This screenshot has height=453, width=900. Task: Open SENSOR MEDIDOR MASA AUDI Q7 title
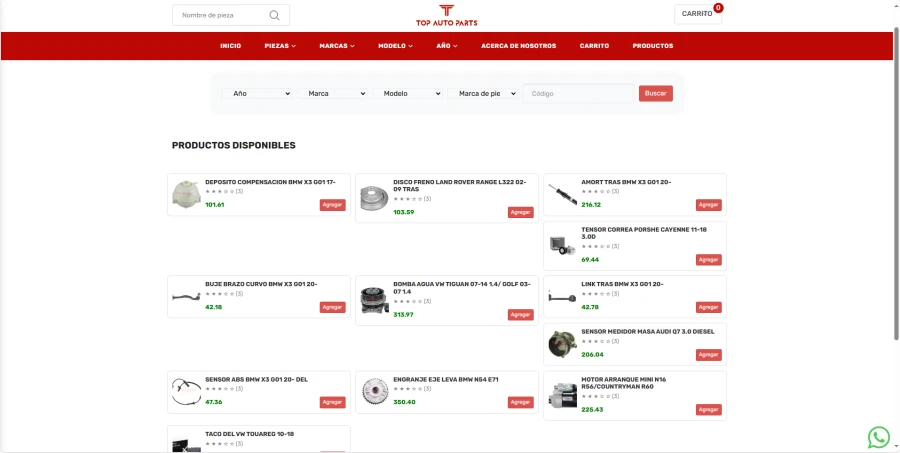pyautogui.click(x=648, y=332)
